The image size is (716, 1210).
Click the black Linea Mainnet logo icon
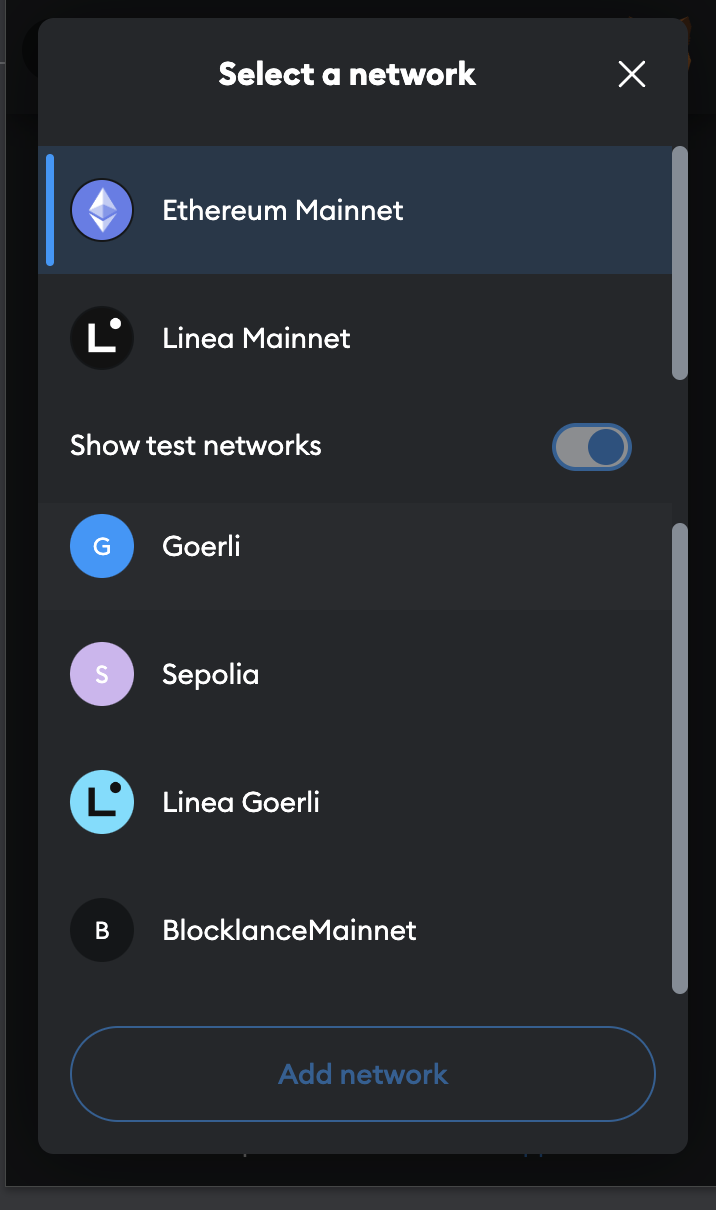point(102,338)
